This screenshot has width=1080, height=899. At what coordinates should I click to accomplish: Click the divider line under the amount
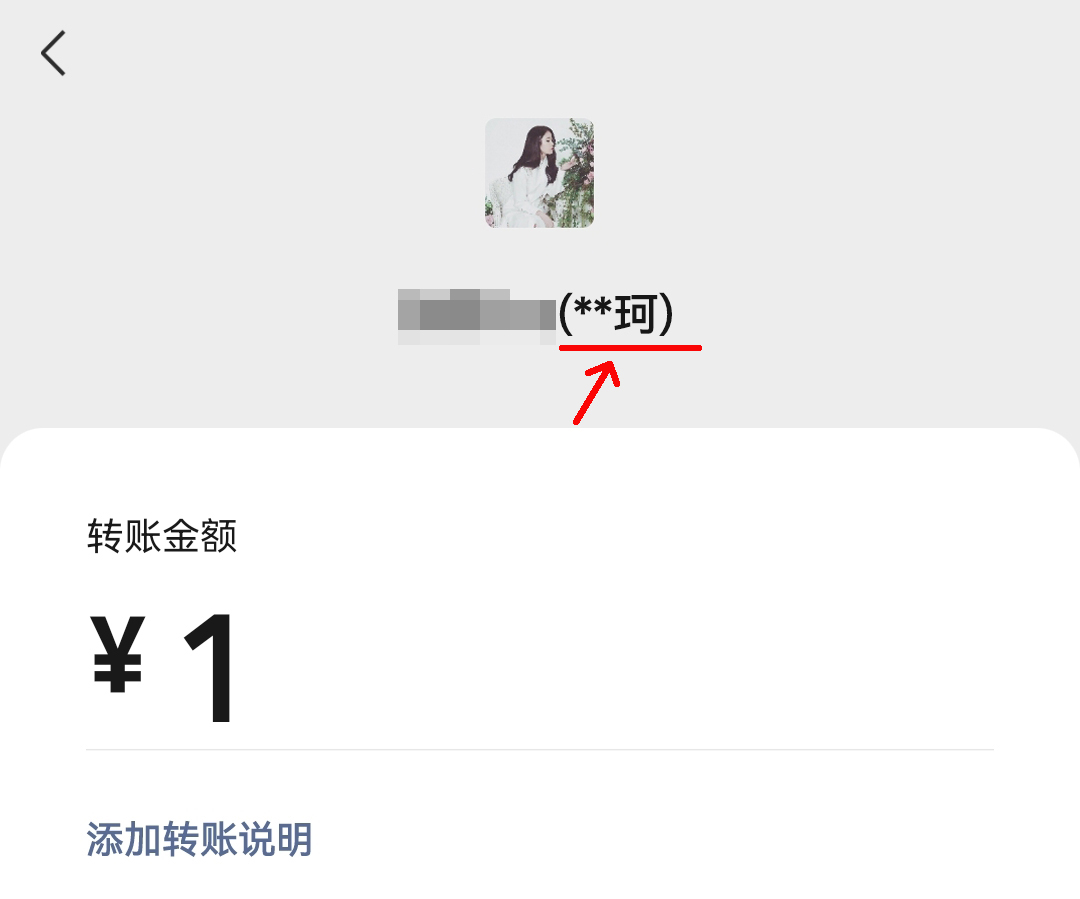click(x=540, y=750)
